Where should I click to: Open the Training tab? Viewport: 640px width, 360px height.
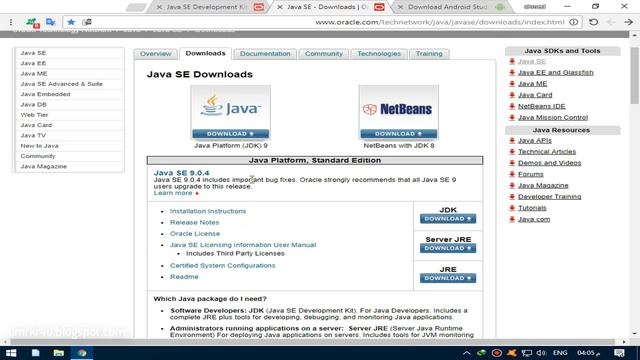coord(429,53)
